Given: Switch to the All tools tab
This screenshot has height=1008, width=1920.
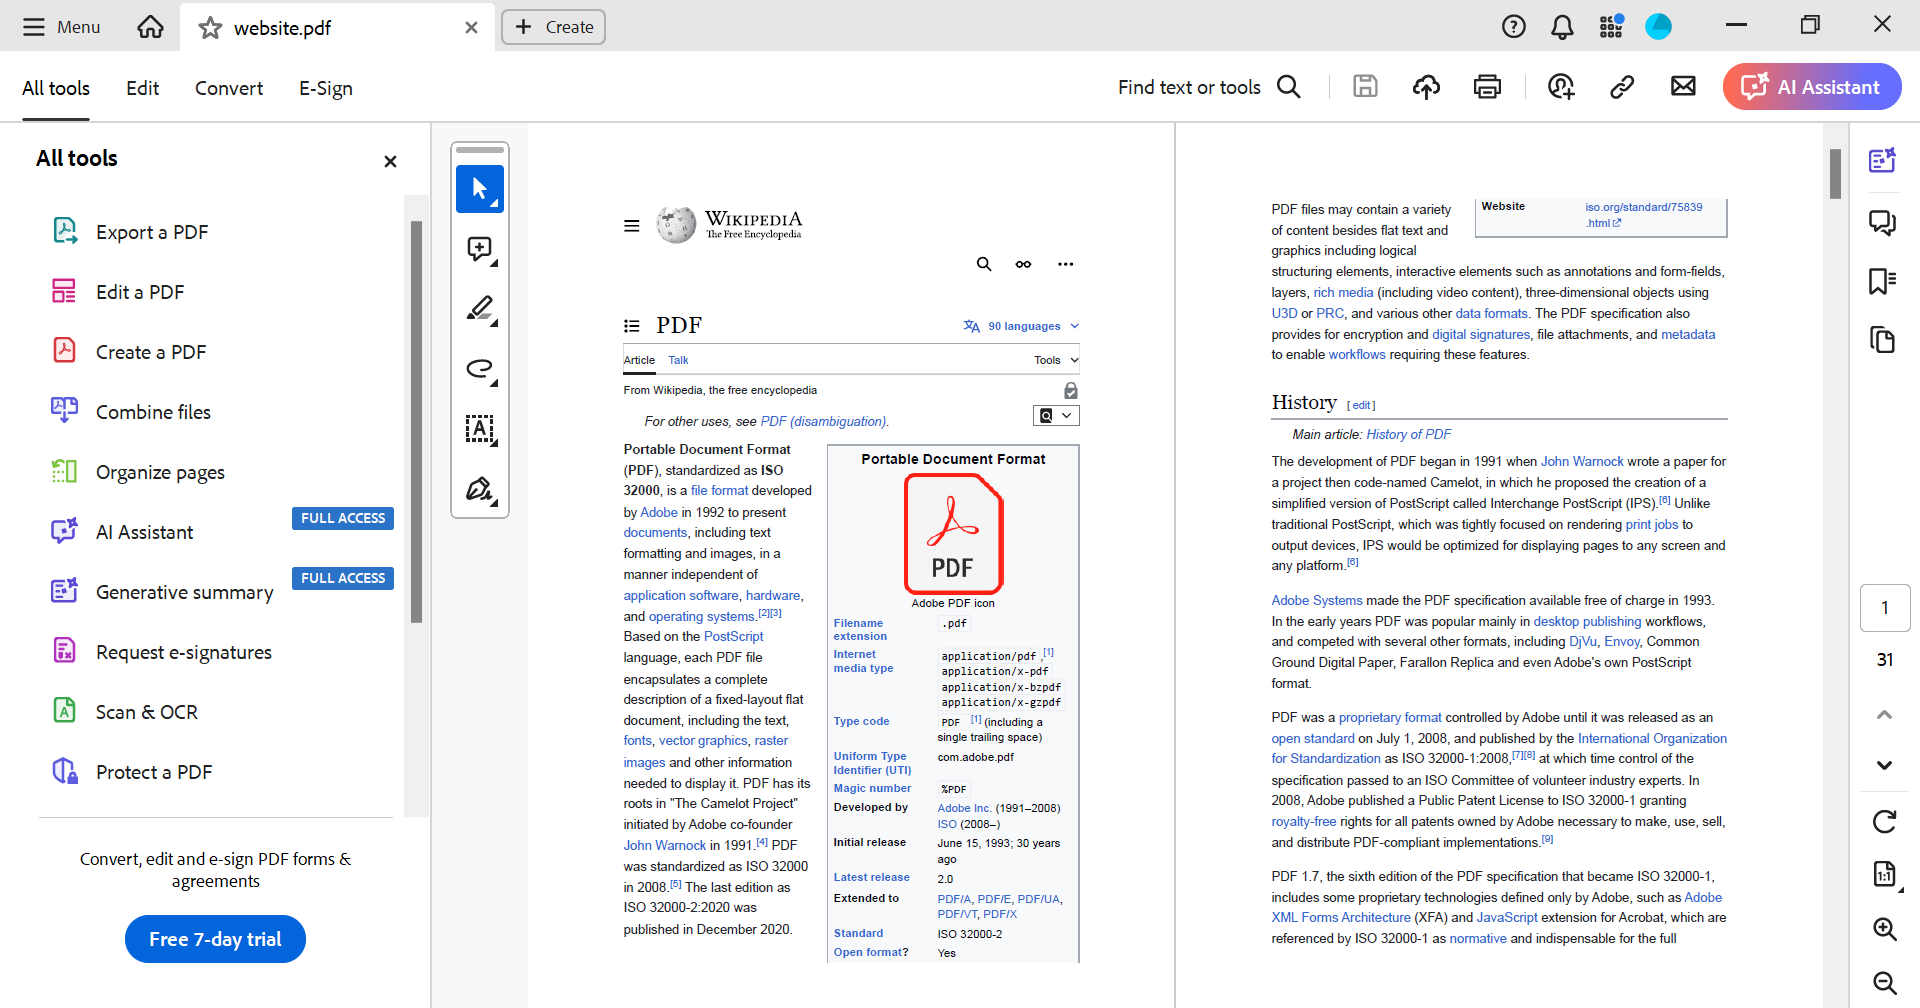Looking at the screenshot, I should click(56, 88).
